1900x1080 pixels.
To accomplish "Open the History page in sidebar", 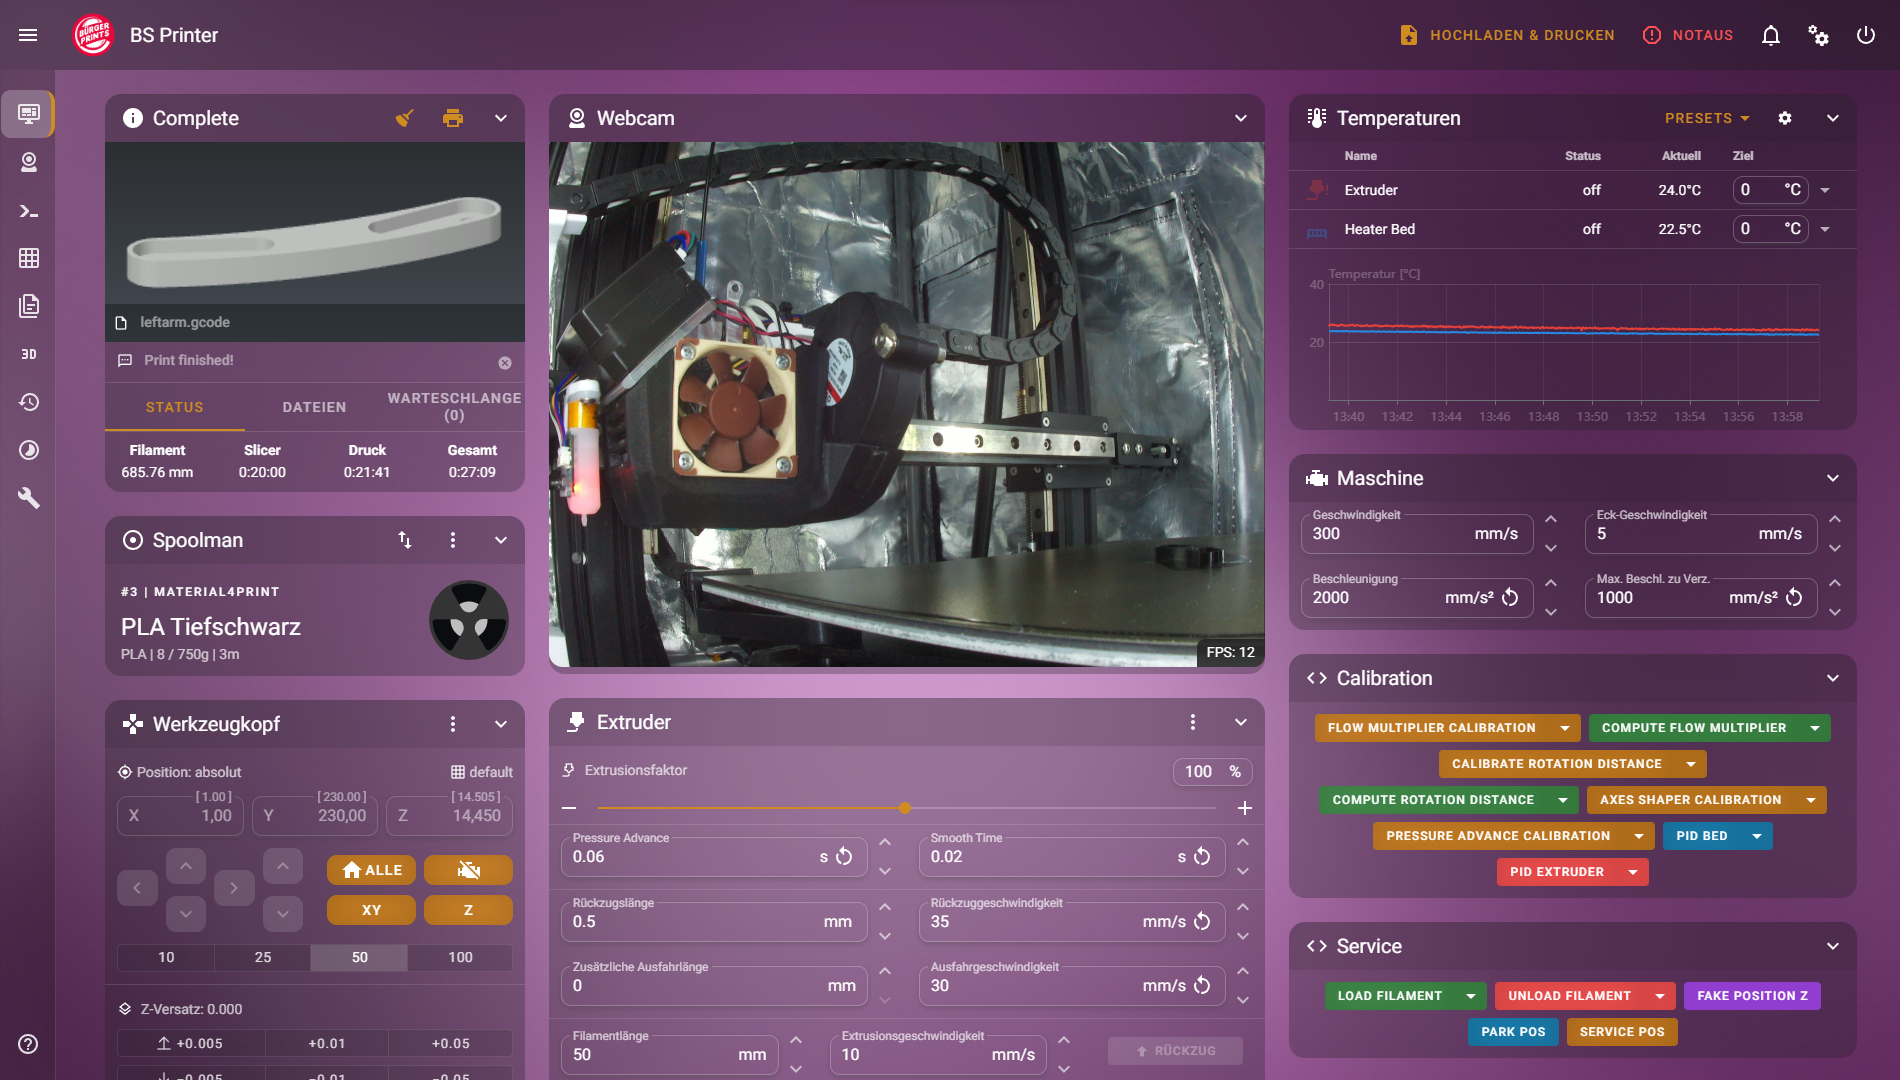I will point(28,402).
